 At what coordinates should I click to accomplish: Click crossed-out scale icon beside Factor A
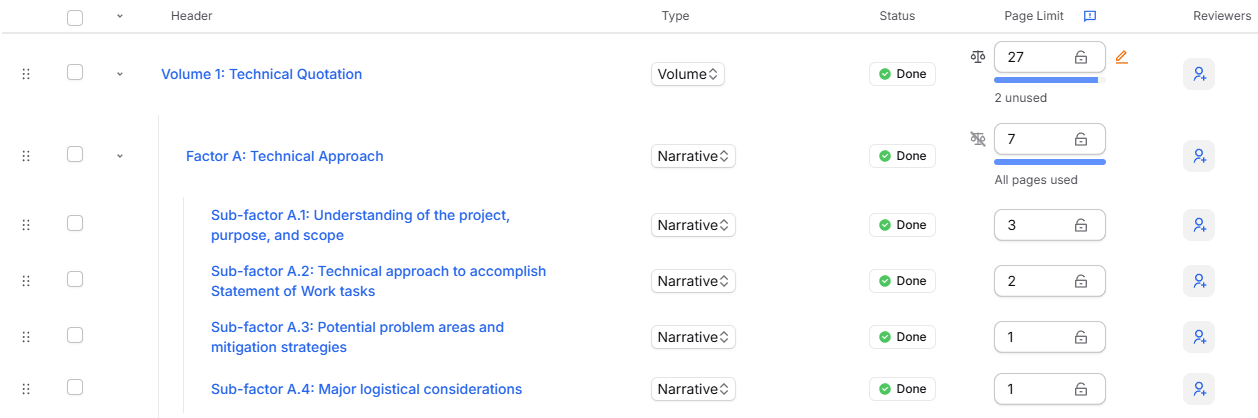[x=978, y=139]
